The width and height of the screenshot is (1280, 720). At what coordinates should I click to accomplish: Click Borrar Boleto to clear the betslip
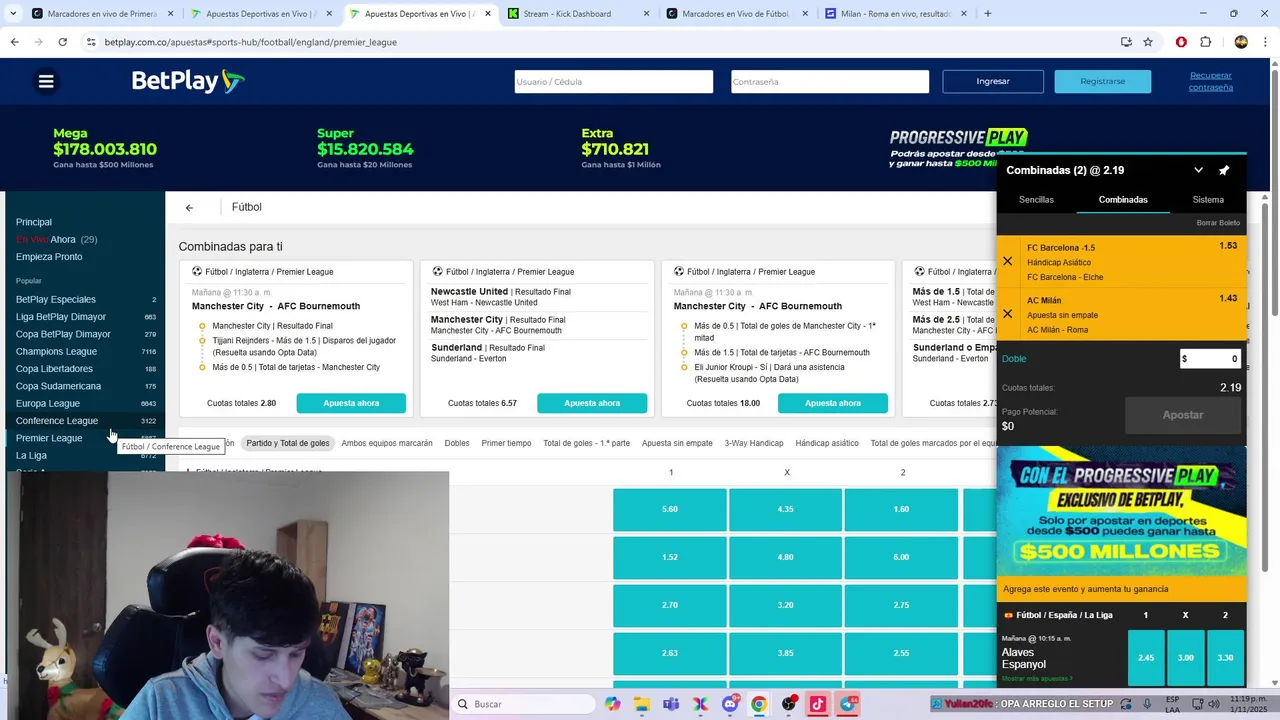pos(1218,223)
